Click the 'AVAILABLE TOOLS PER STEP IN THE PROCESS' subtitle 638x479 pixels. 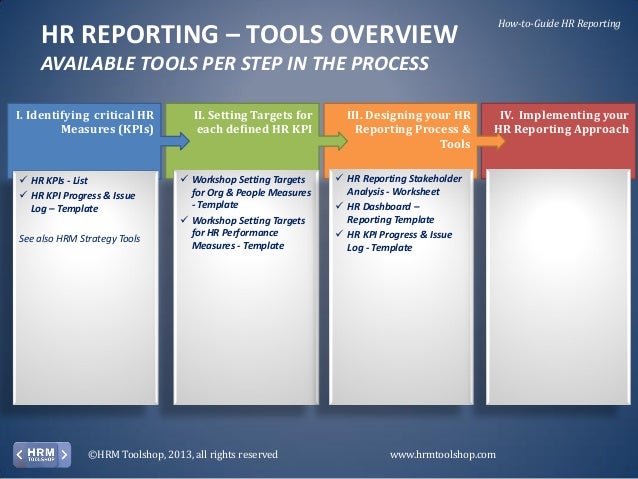[x=235, y=63]
